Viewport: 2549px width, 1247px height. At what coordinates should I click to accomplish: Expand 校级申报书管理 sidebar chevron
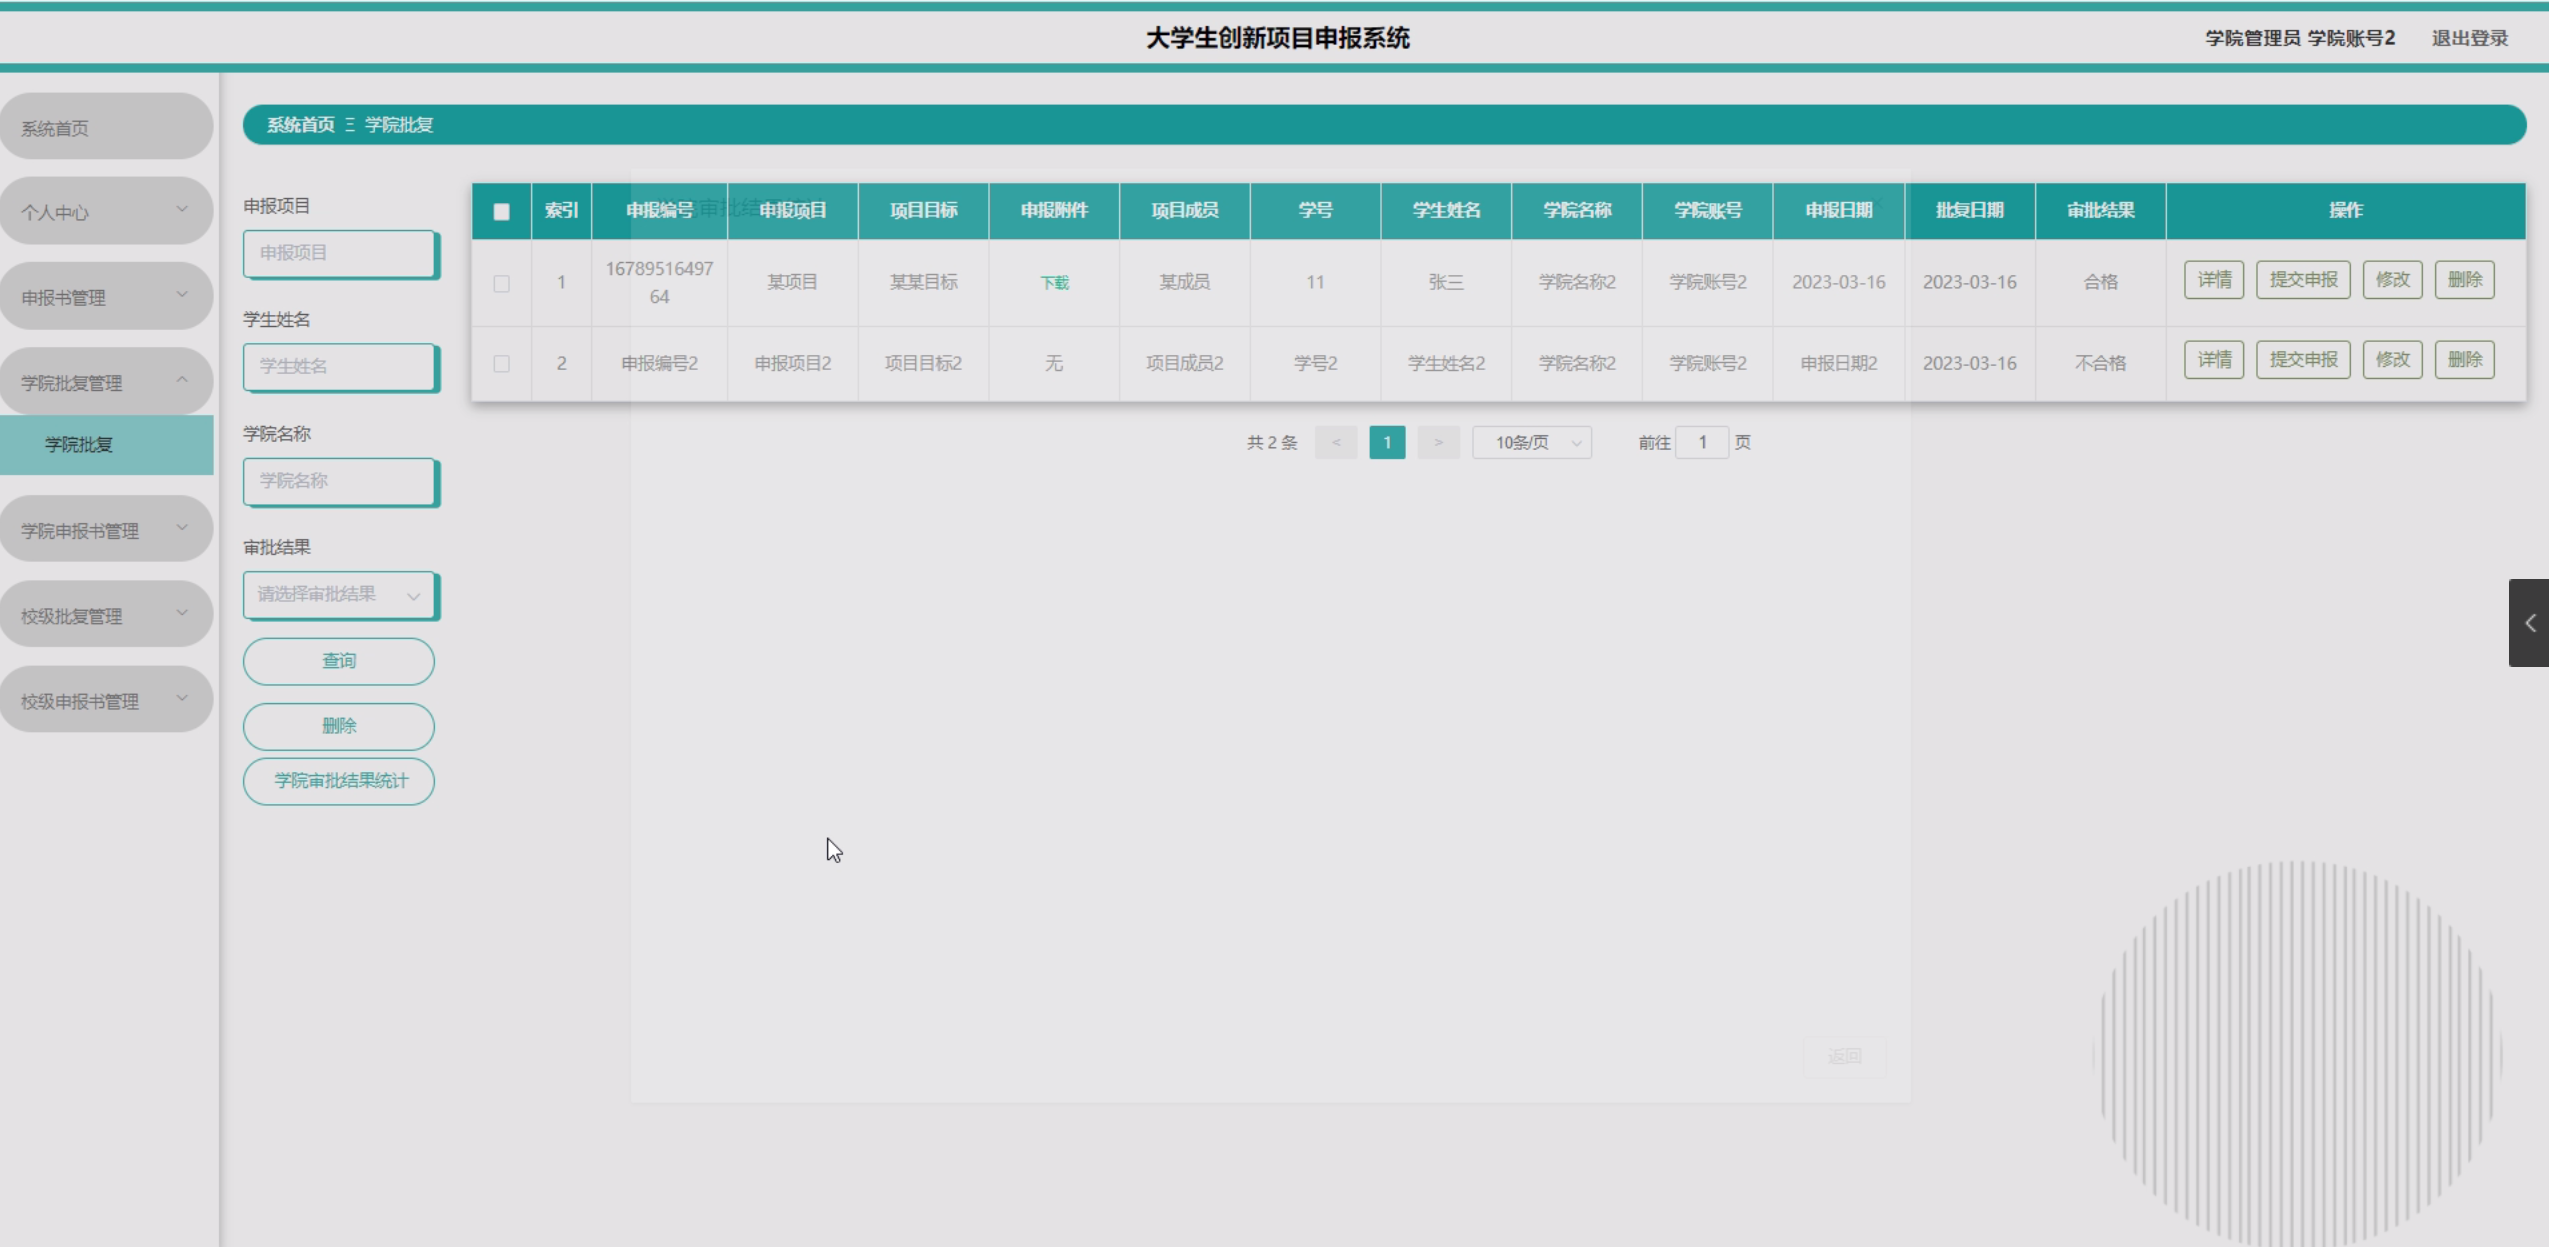pos(182,698)
